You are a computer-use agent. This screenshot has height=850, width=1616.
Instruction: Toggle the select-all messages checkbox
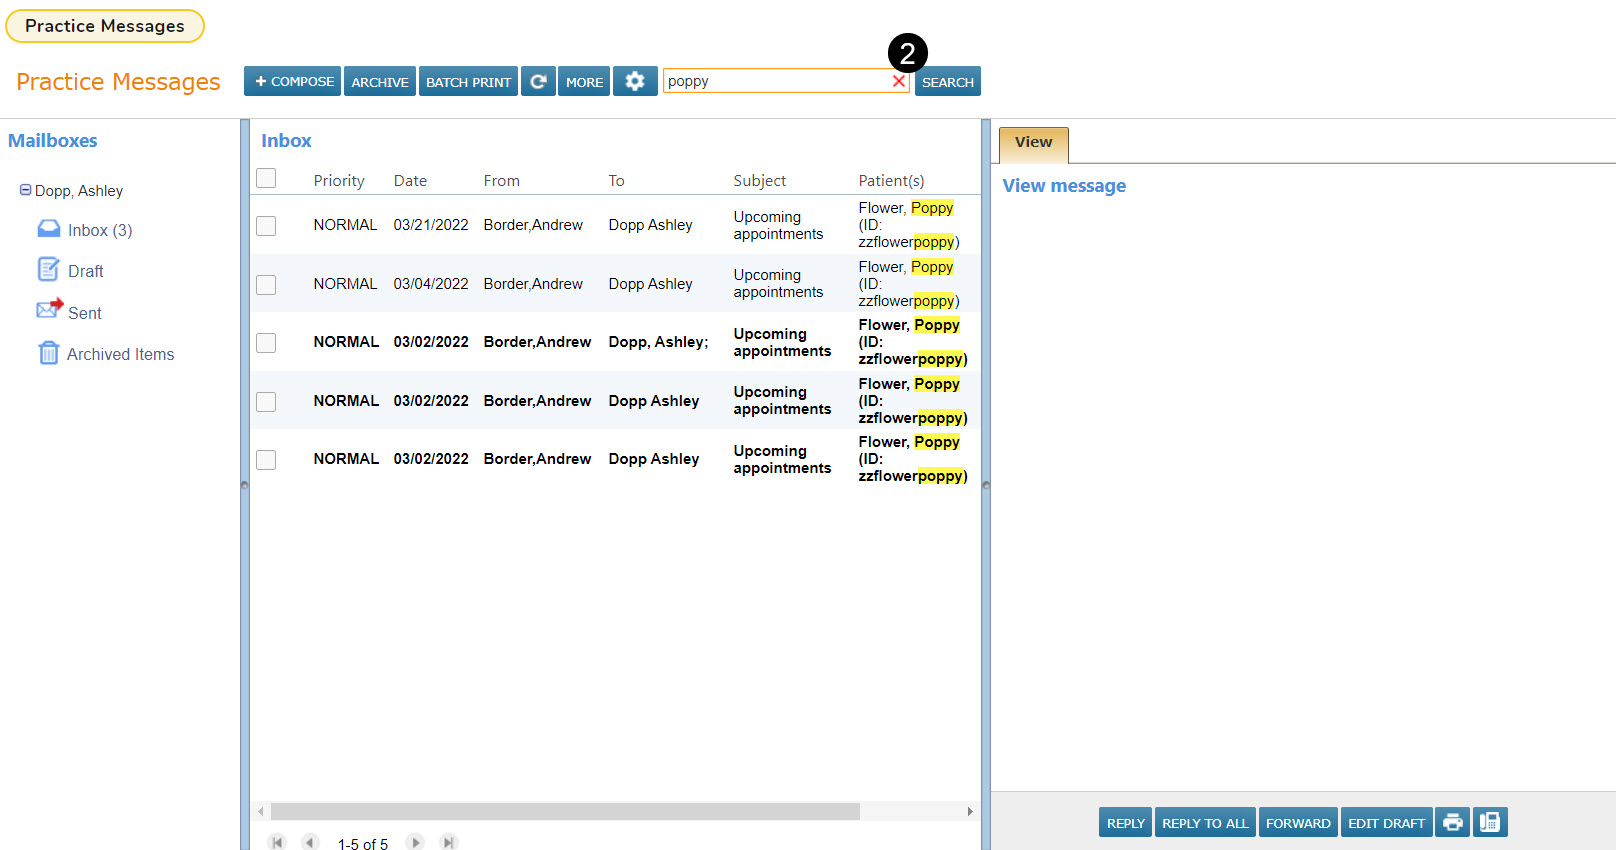point(266,179)
